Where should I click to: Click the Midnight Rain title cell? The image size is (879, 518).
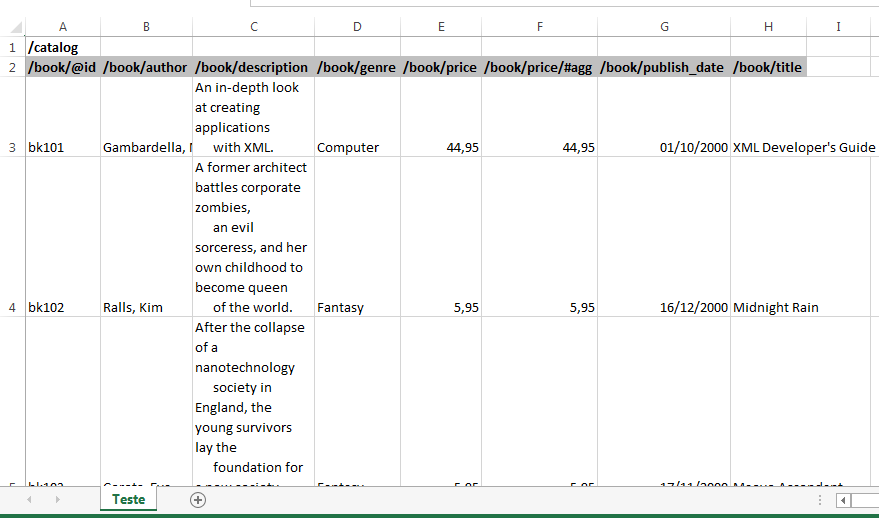tap(776, 307)
